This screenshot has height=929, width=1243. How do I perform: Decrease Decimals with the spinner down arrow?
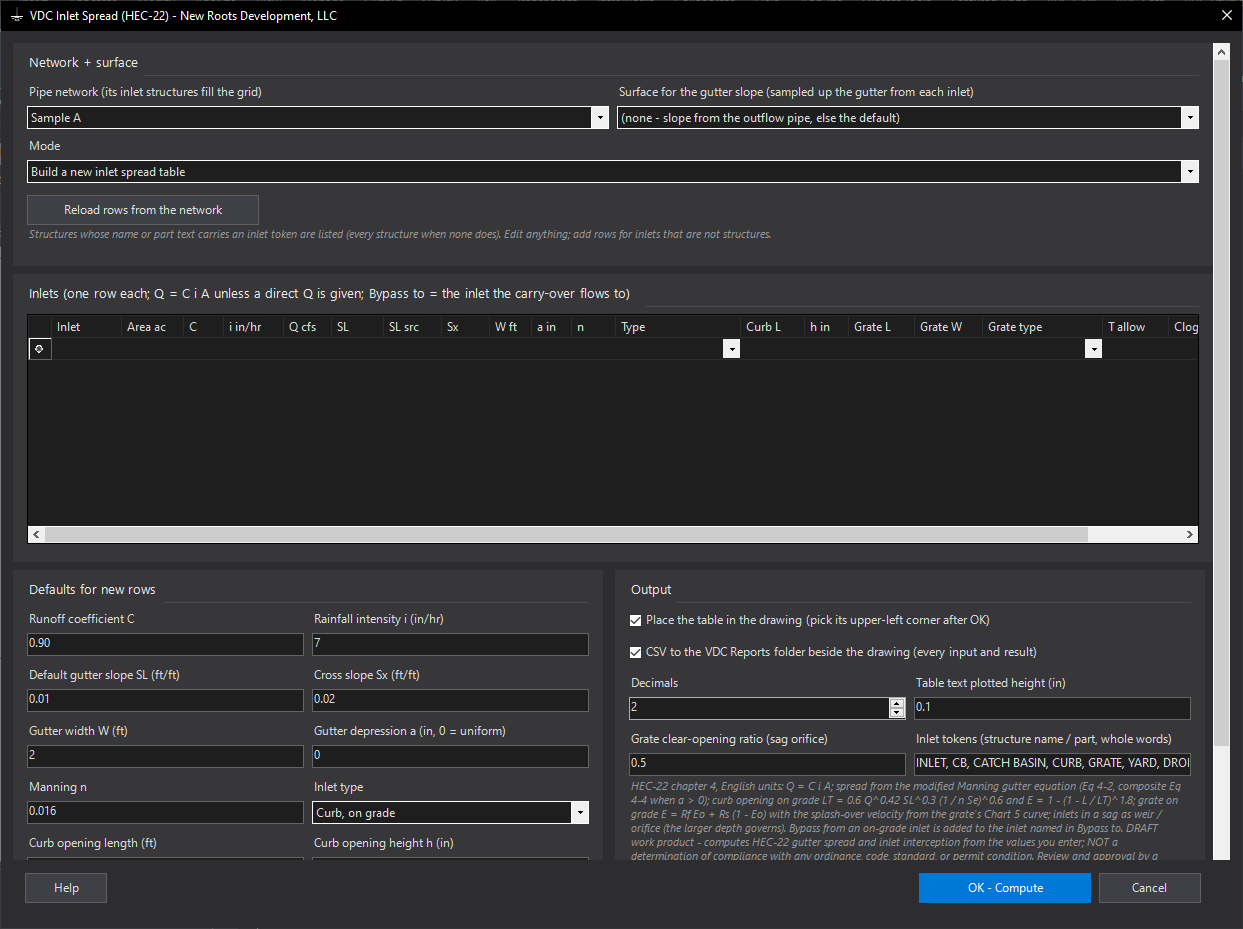(896, 713)
